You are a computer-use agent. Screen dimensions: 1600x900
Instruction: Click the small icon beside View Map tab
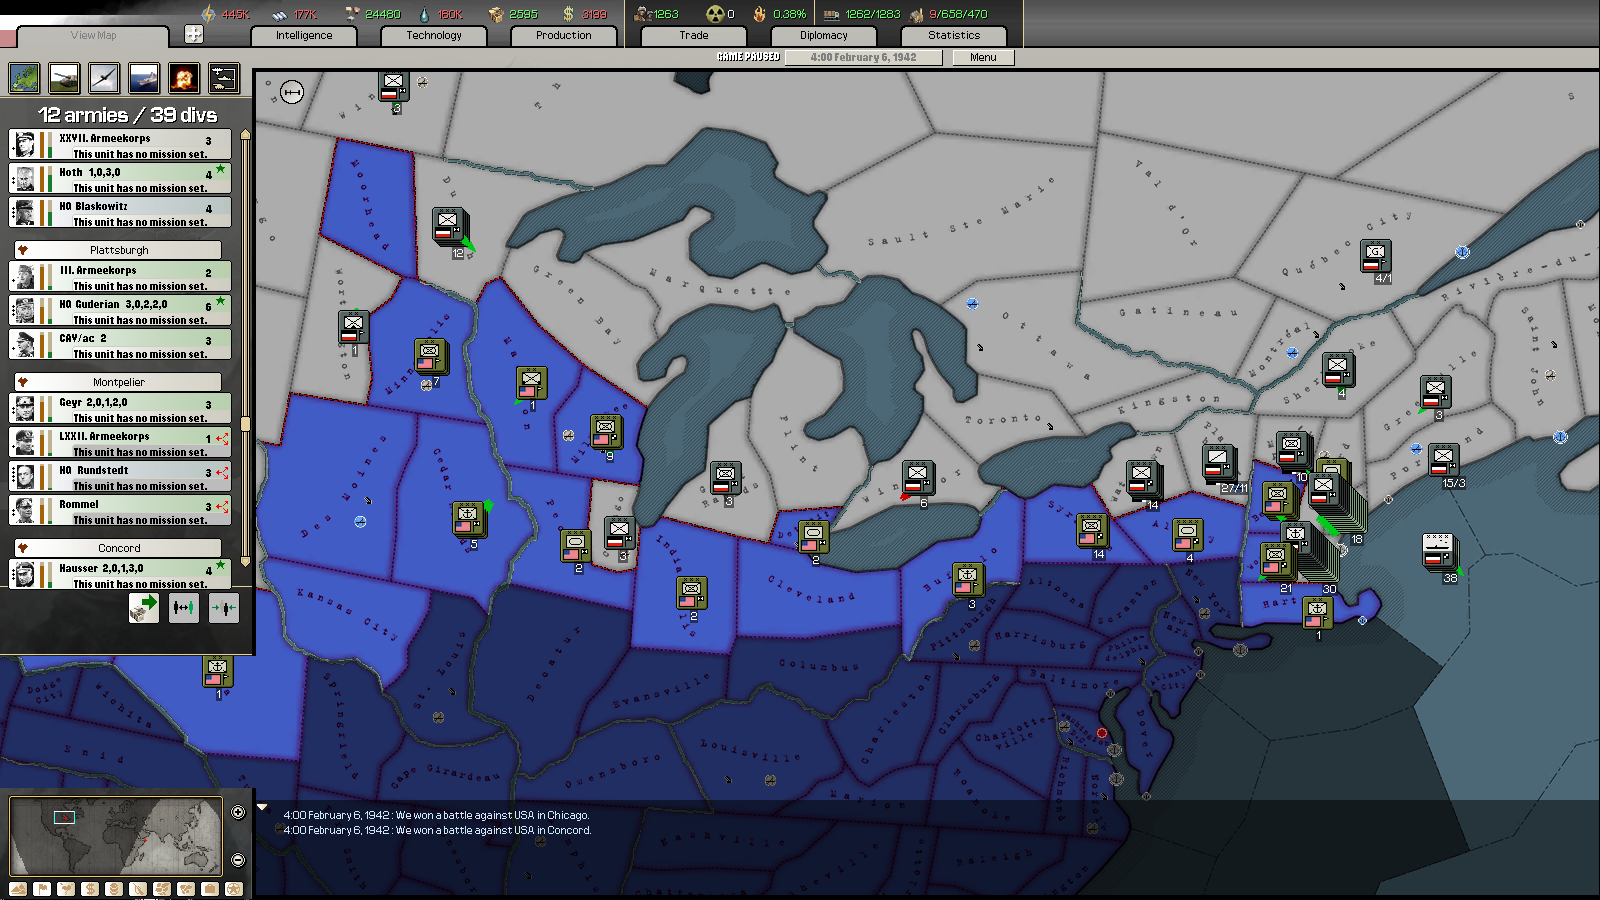point(194,34)
